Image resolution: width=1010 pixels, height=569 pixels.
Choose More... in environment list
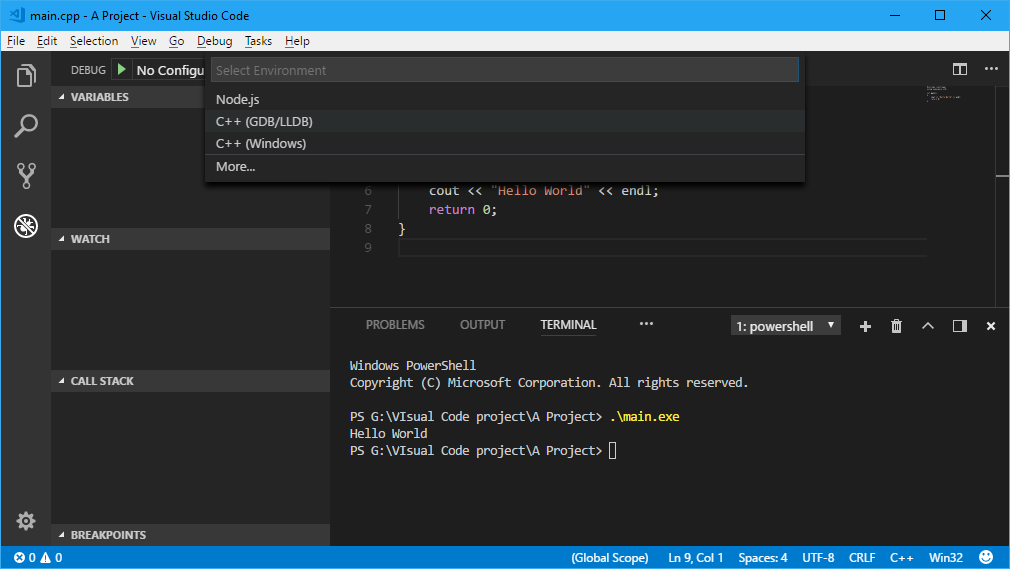pos(505,166)
